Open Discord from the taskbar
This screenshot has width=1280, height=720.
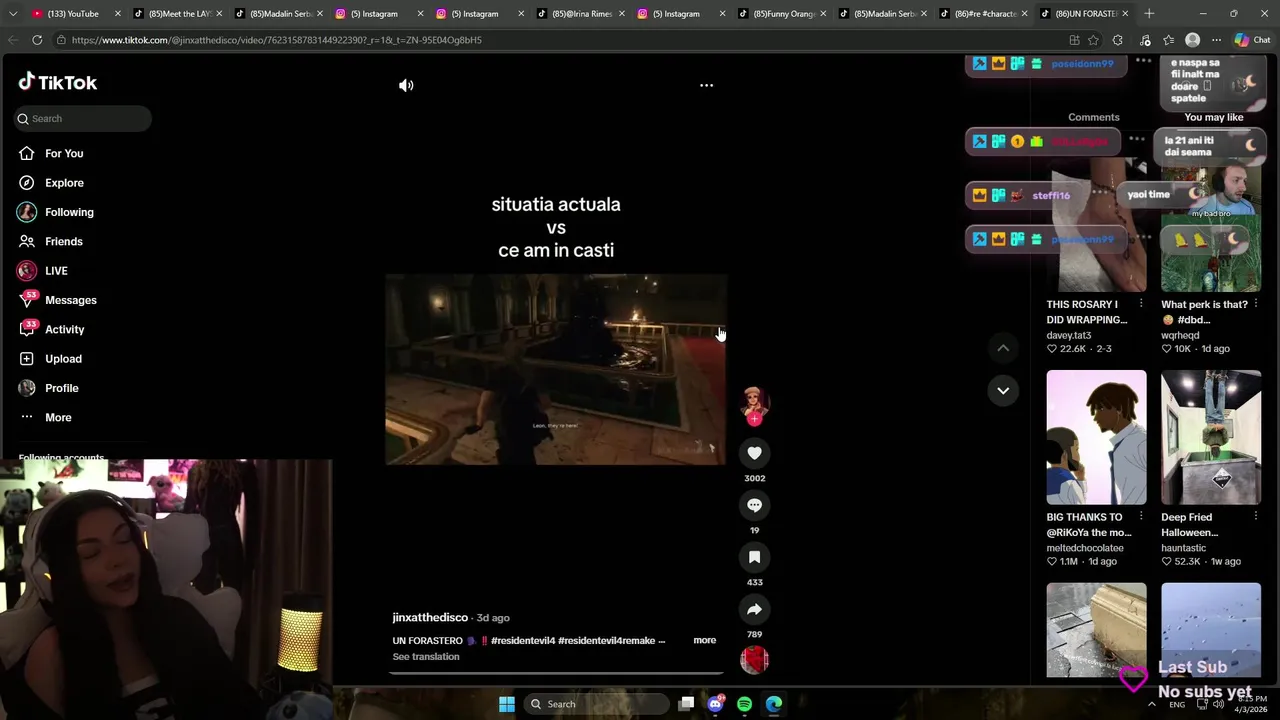point(715,704)
